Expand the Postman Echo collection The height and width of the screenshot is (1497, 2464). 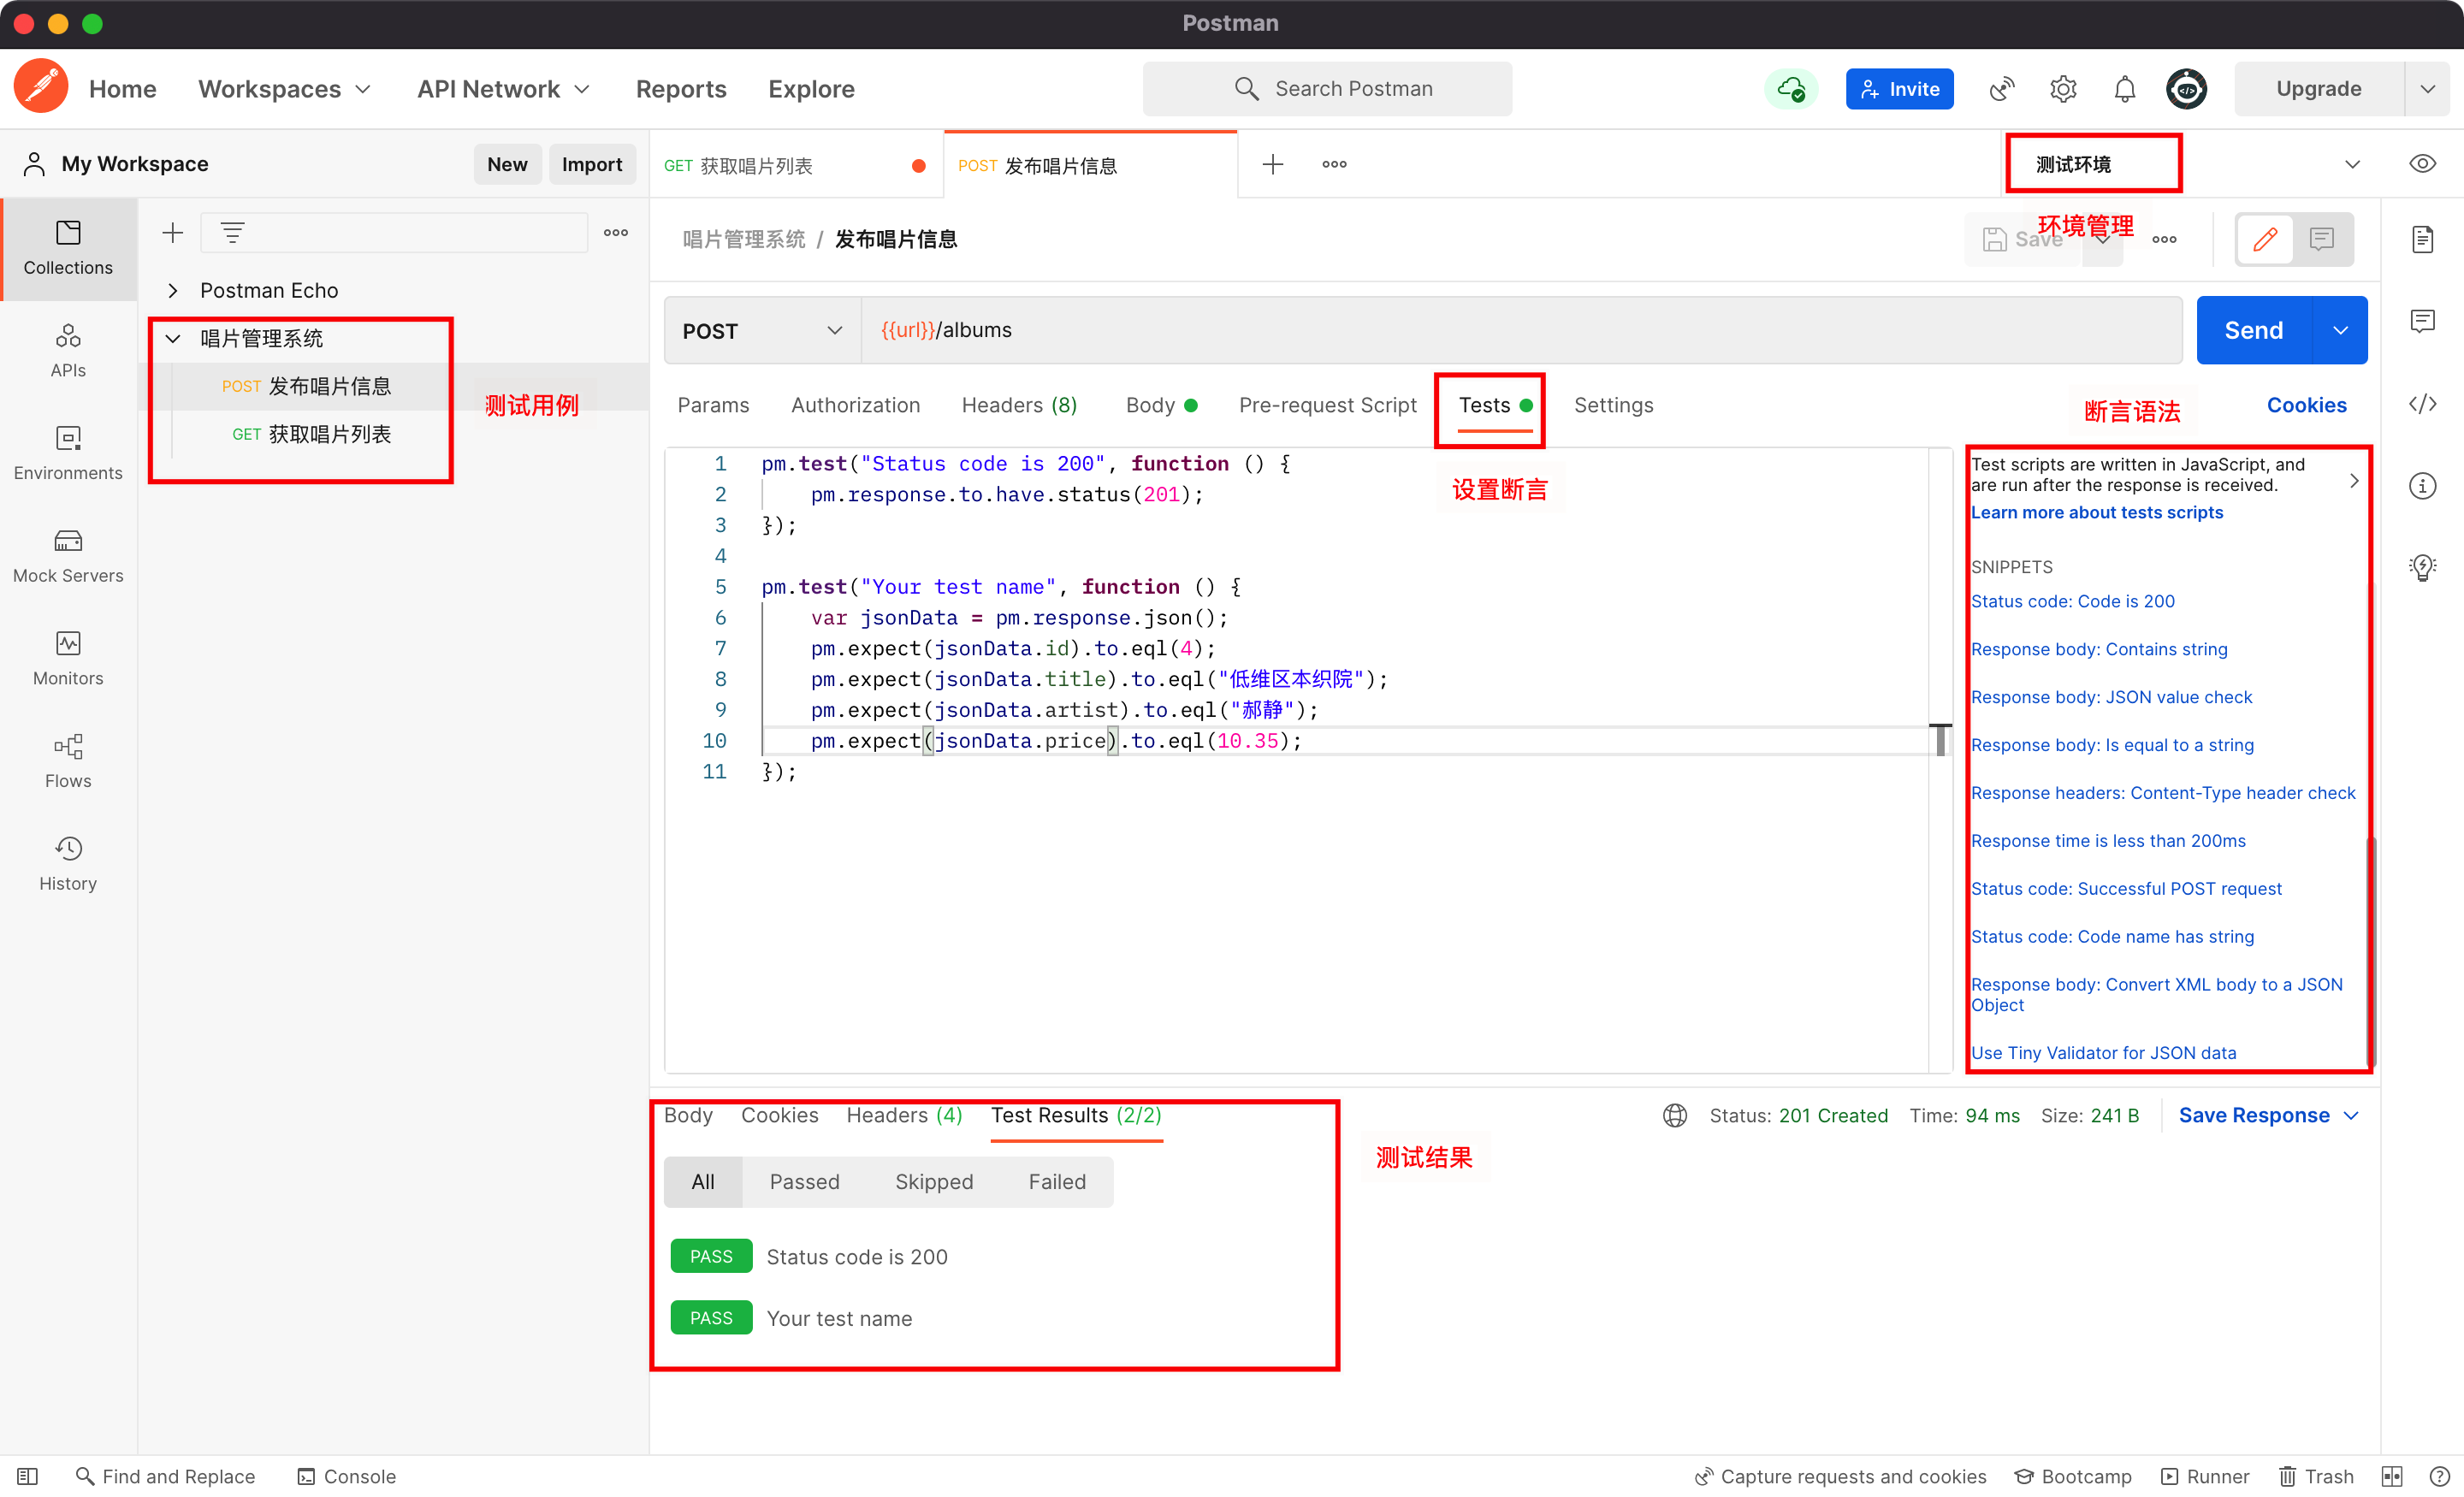(x=174, y=290)
